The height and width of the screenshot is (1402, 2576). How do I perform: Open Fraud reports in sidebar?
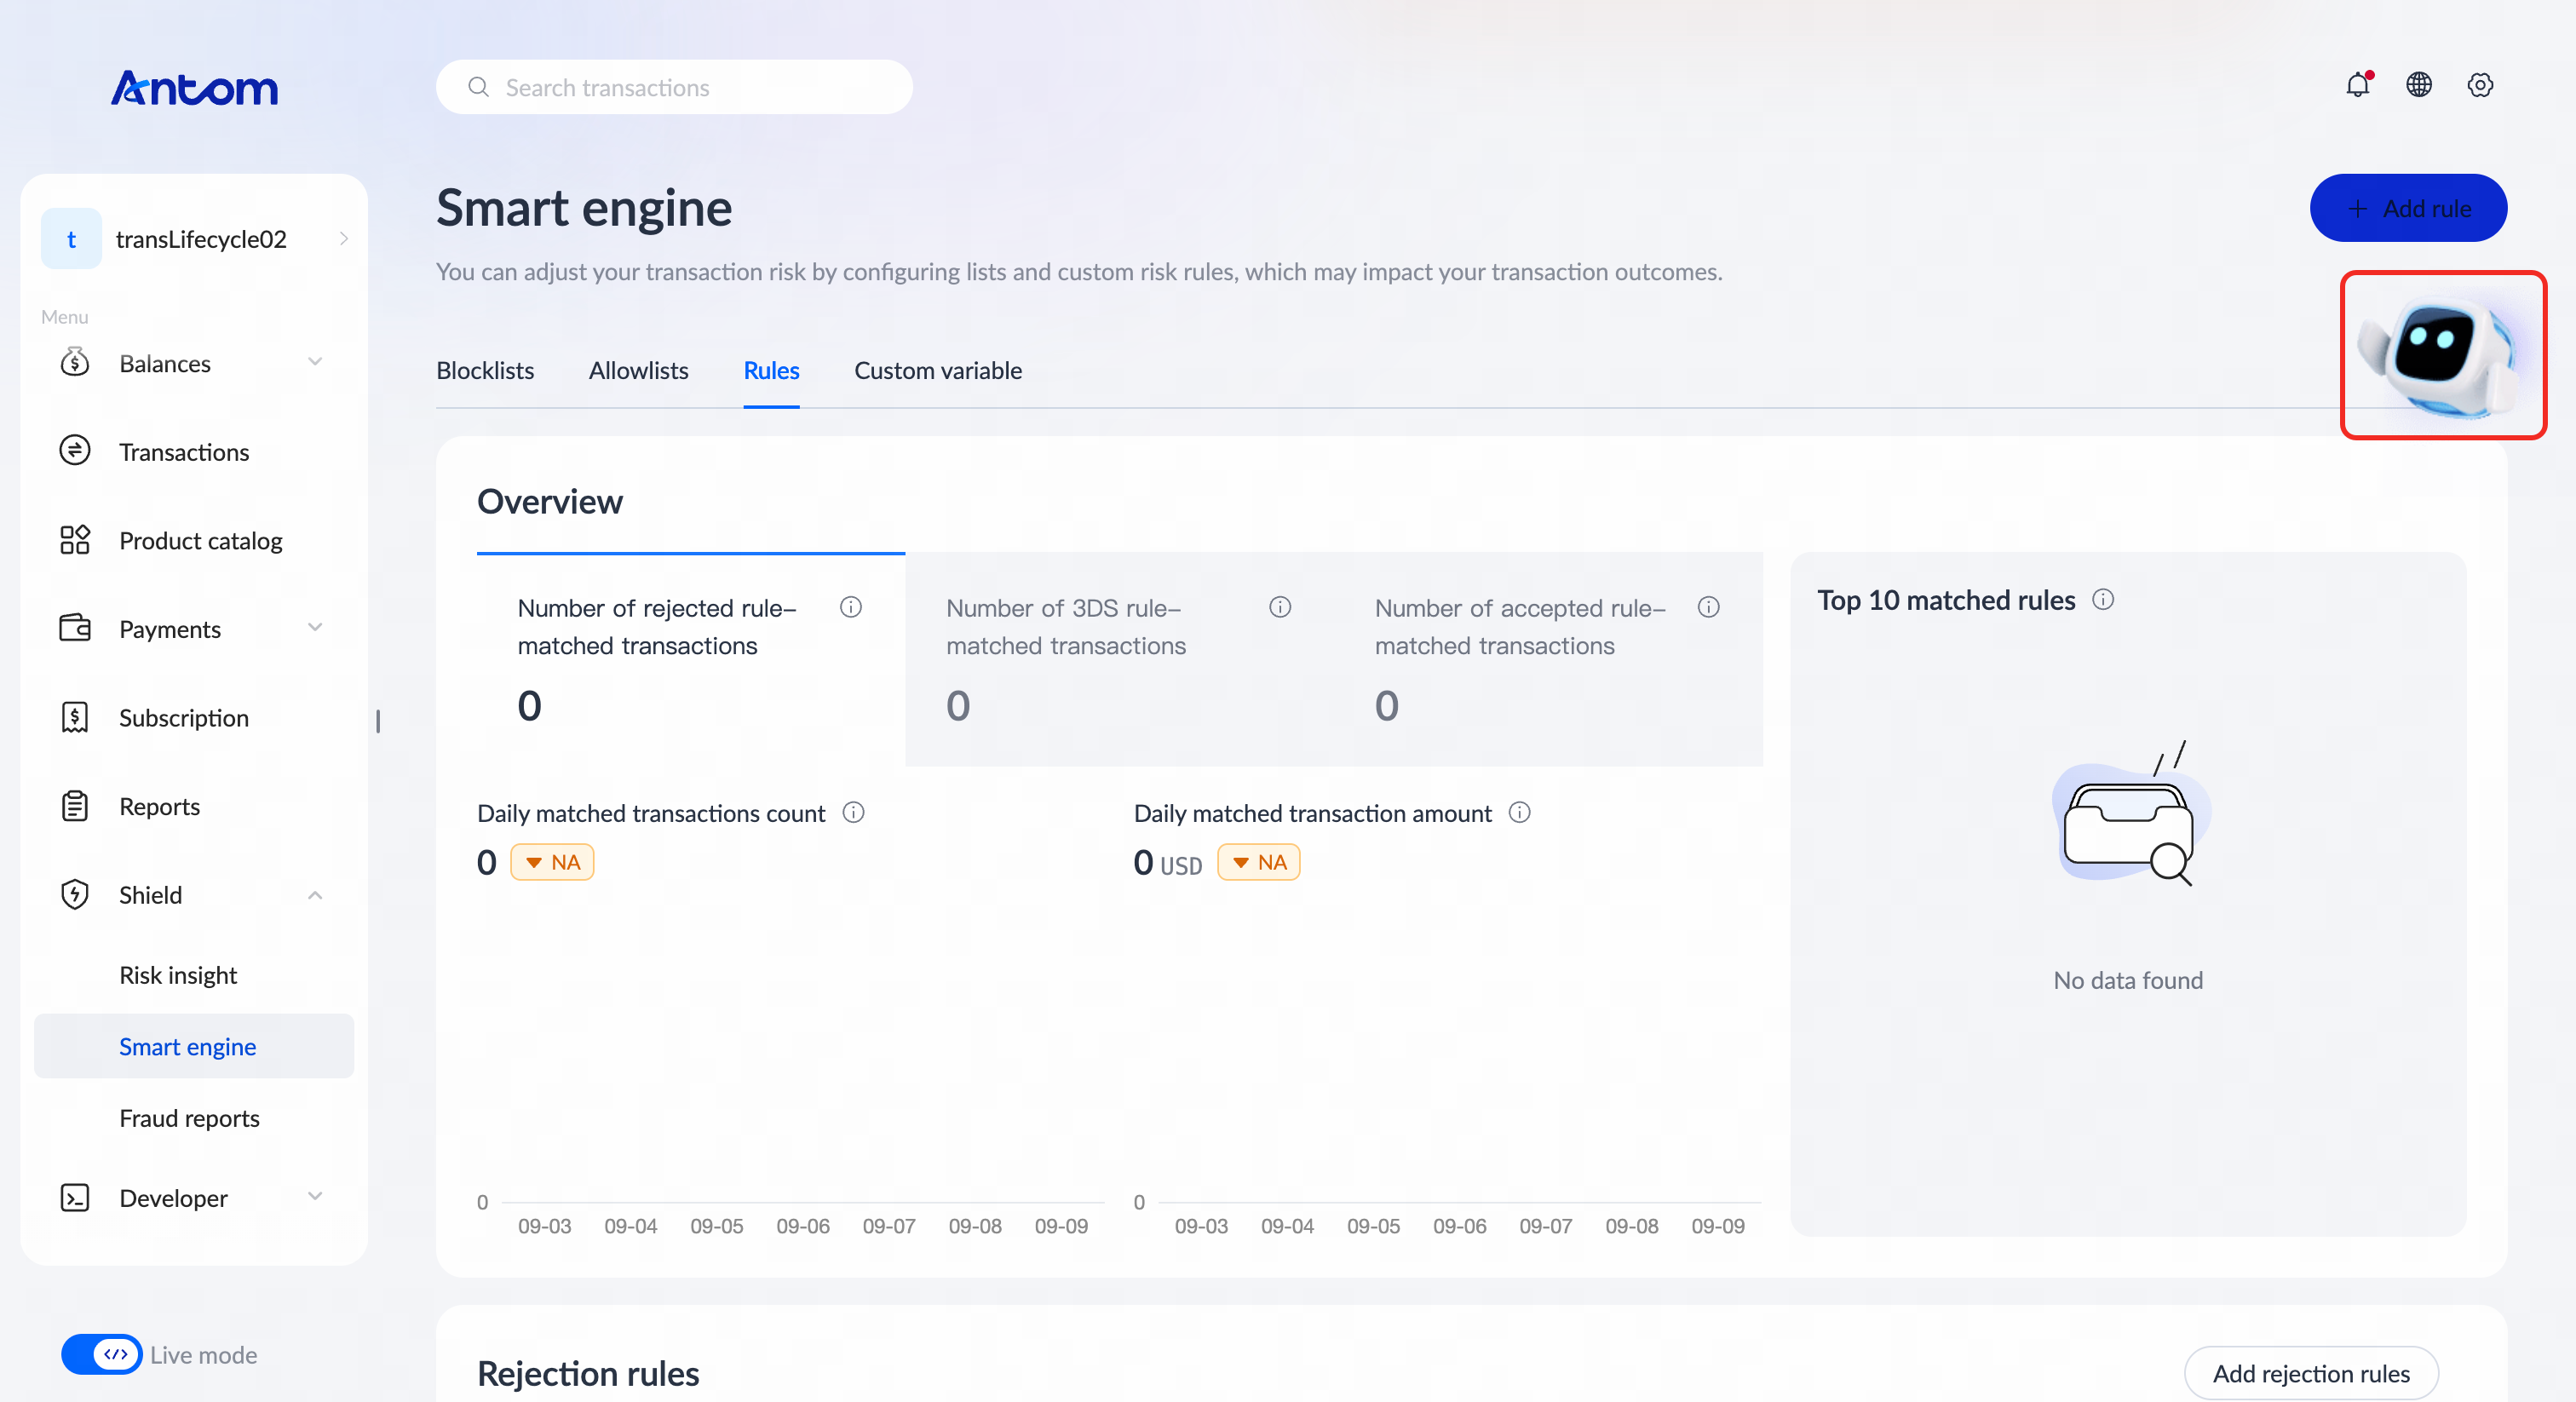pyautogui.click(x=189, y=1118)
